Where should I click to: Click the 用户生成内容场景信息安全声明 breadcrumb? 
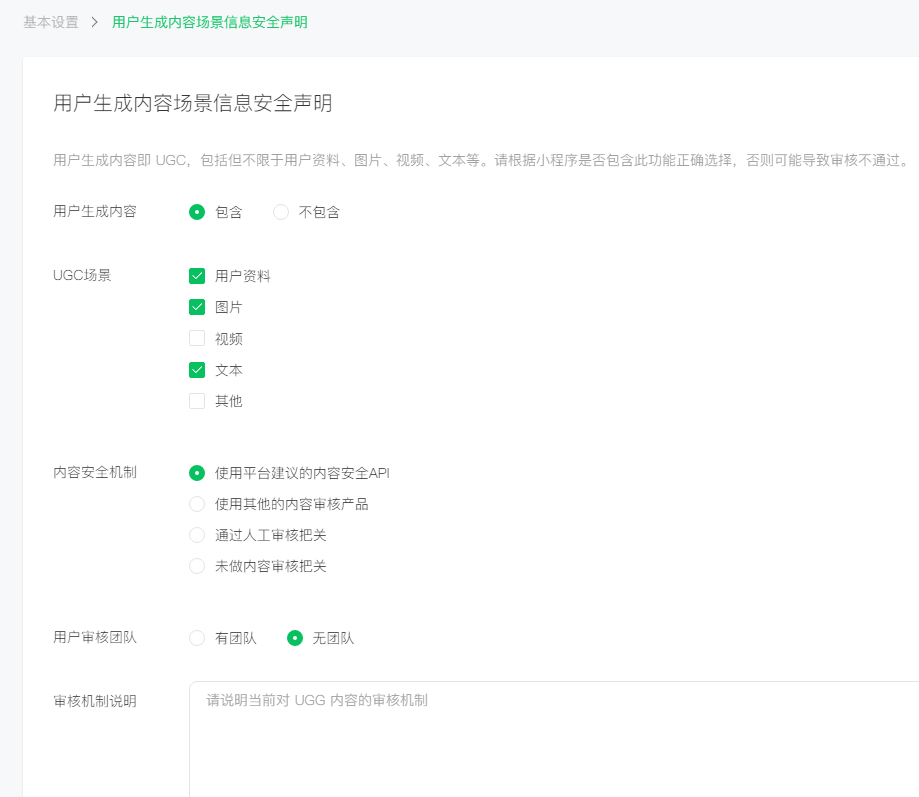pos(210,22)
